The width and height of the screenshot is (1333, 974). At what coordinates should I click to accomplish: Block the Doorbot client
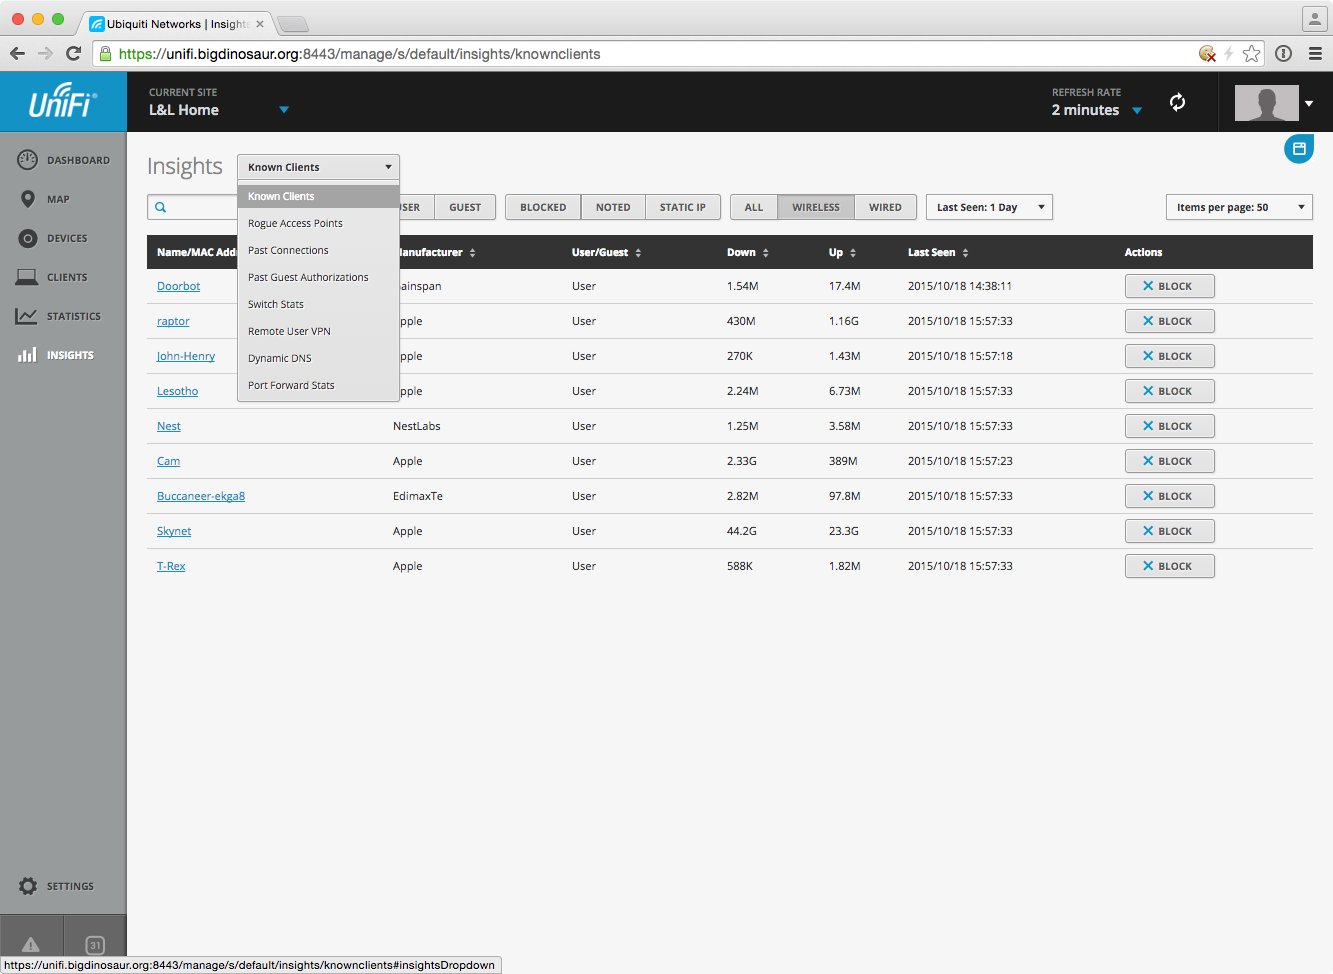(1169, 286)
